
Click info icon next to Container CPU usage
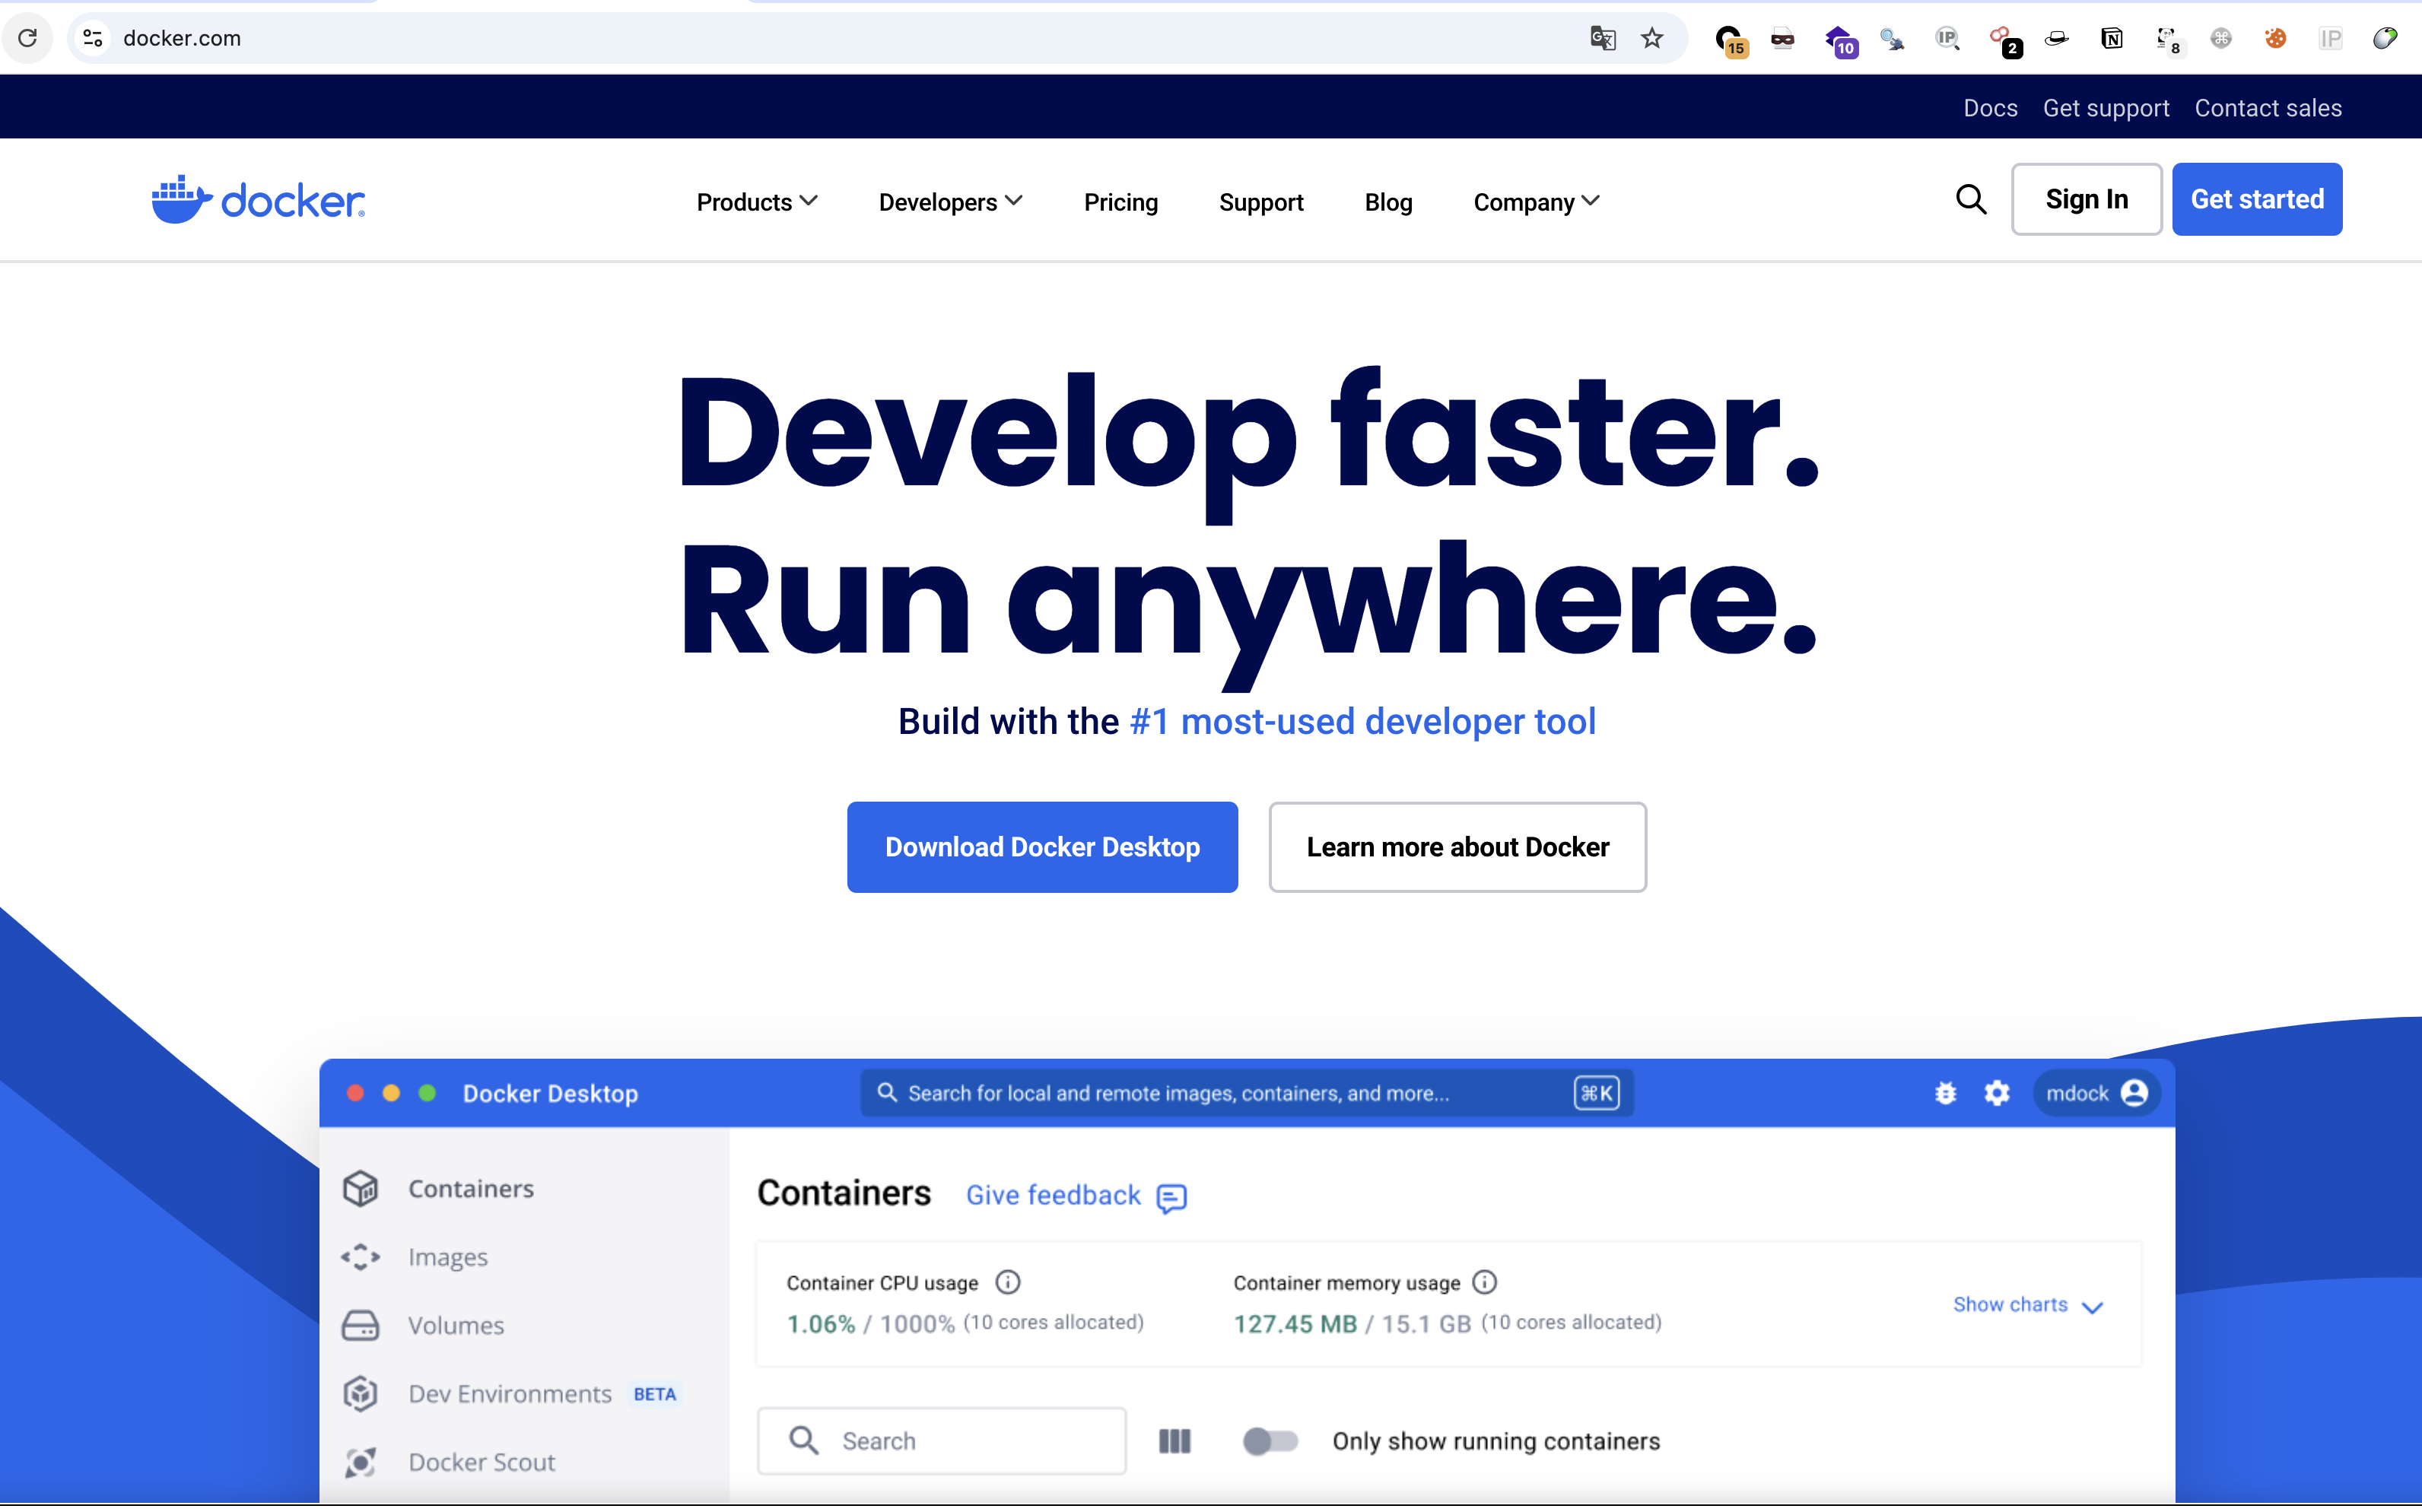[1008, 1282]
